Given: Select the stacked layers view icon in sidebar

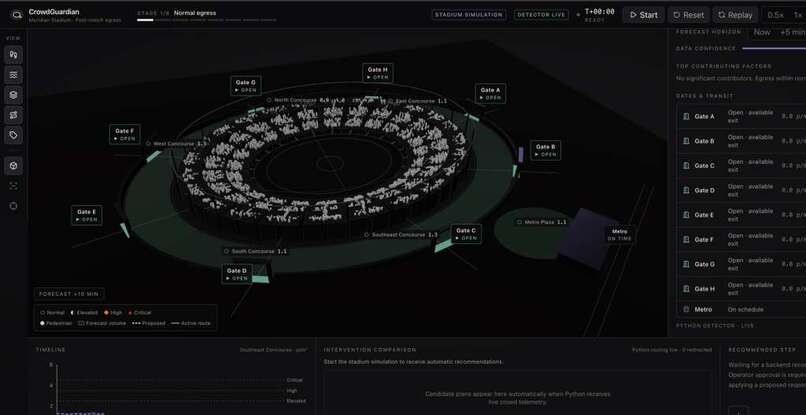Looking at the screenshot, I should tap(13, 95).
